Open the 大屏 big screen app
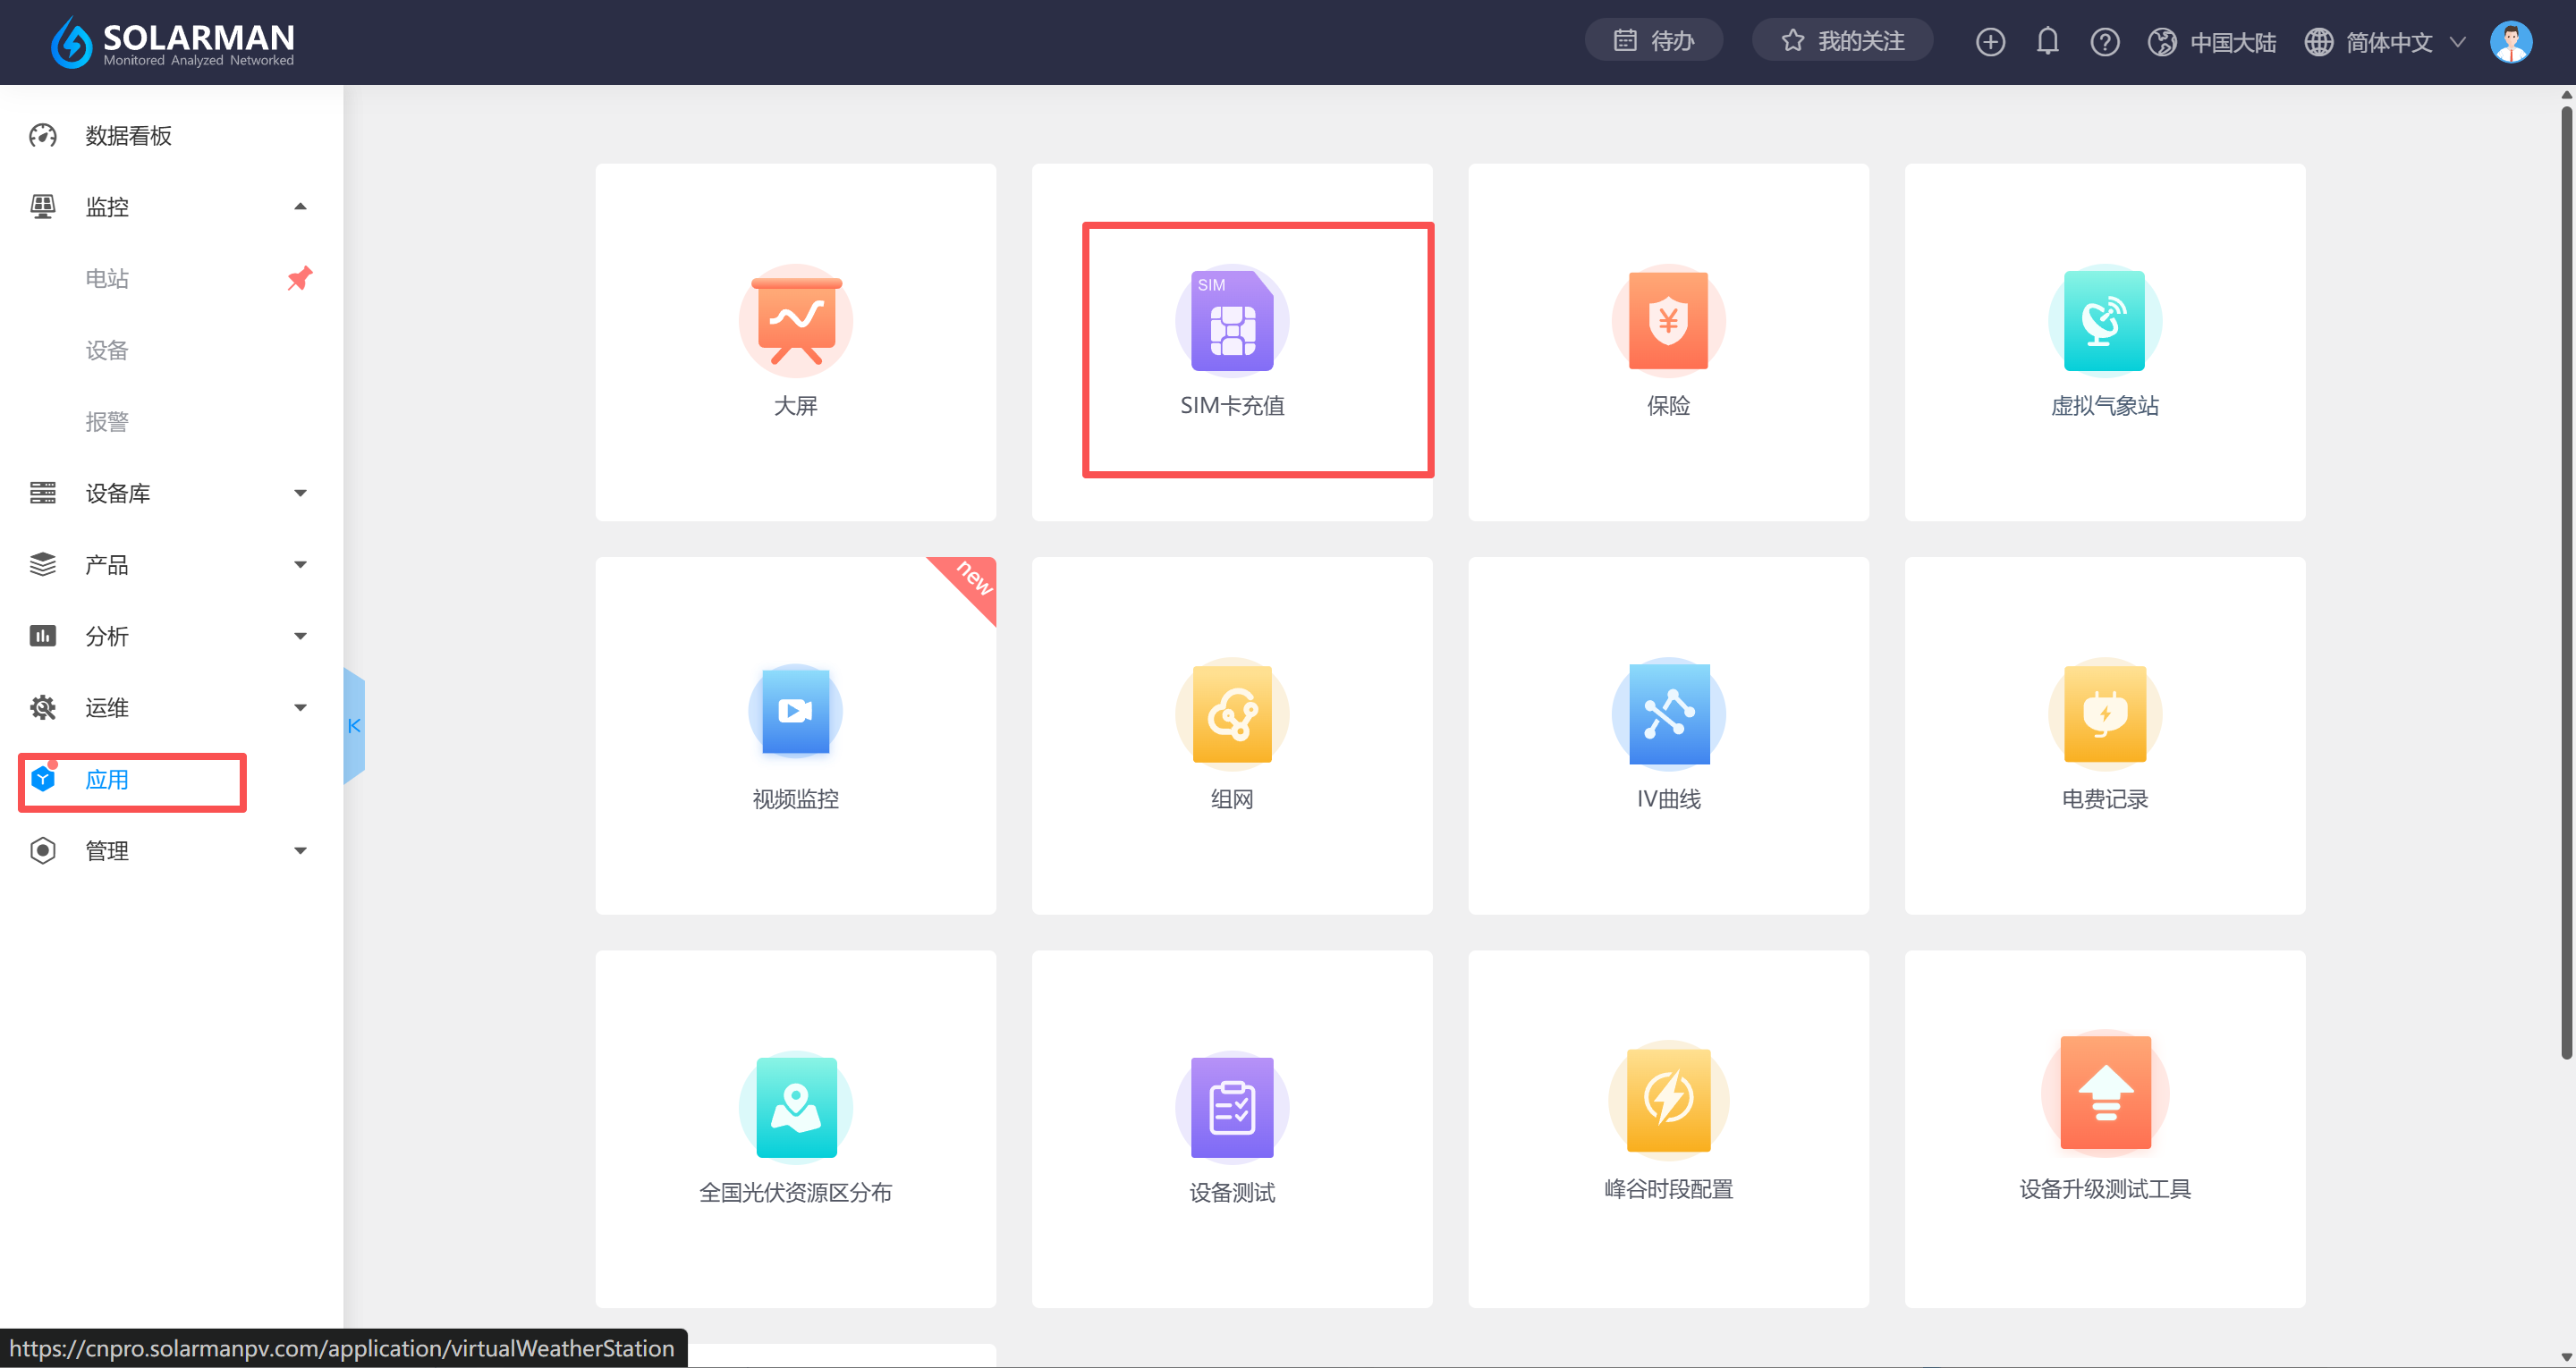Viewport: 2576px width, 1368px height. [795, 322]
